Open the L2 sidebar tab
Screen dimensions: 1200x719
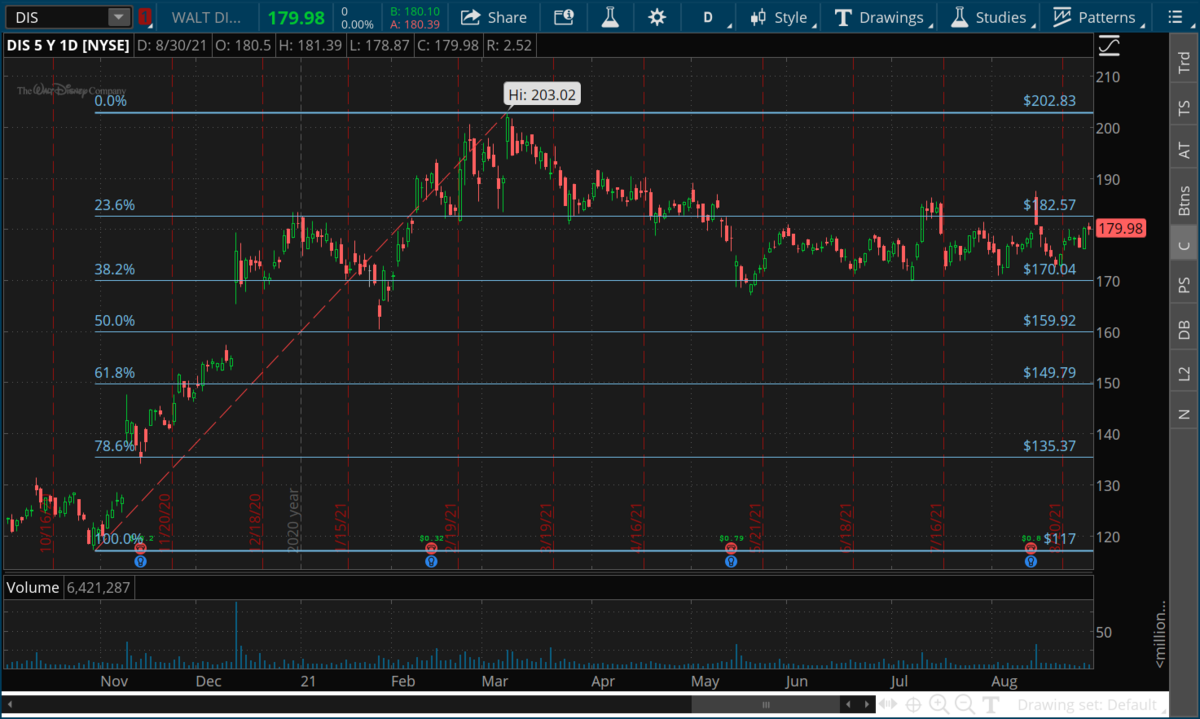[1184, 373]
